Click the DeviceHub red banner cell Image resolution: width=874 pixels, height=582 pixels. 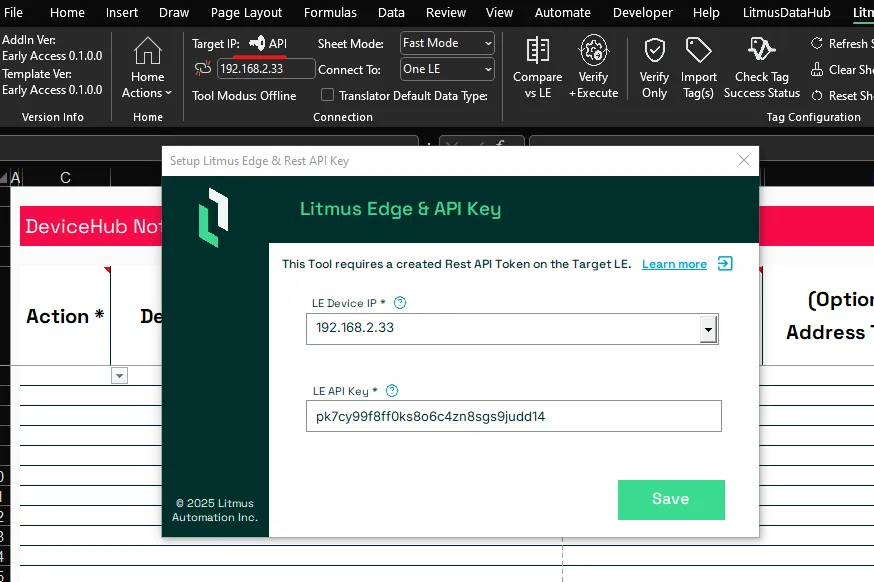[91, 226]
